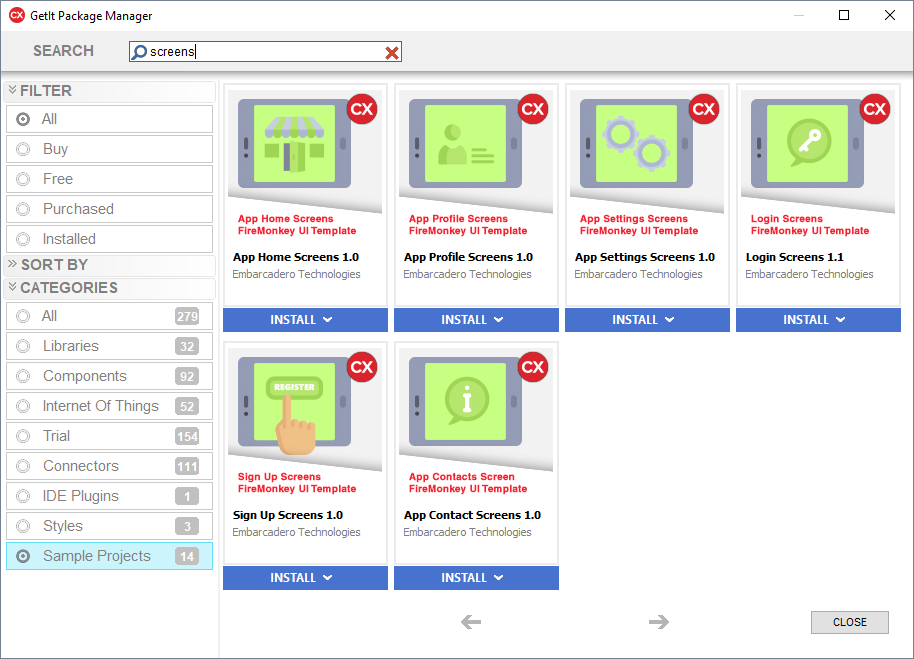The width and height of the screenshot is (914, 659).
Task: Select the Free filter option
Action: pyautogui.click(x=110, y=179)
